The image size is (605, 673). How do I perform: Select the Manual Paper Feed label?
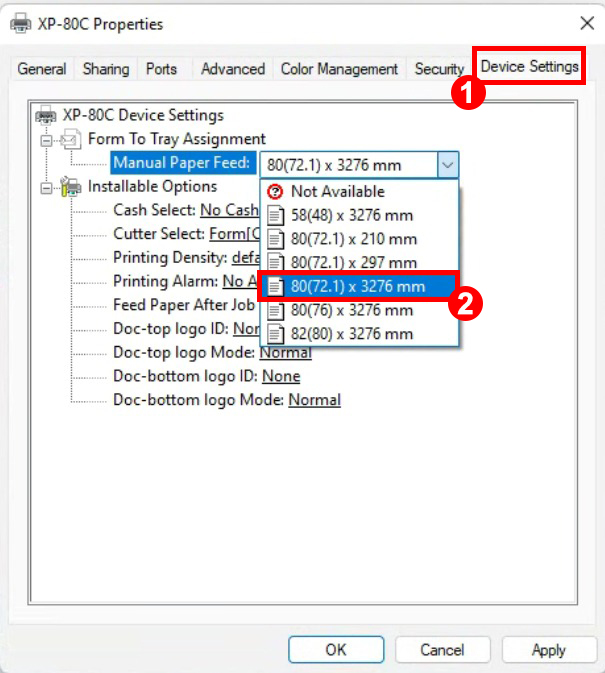182,163
